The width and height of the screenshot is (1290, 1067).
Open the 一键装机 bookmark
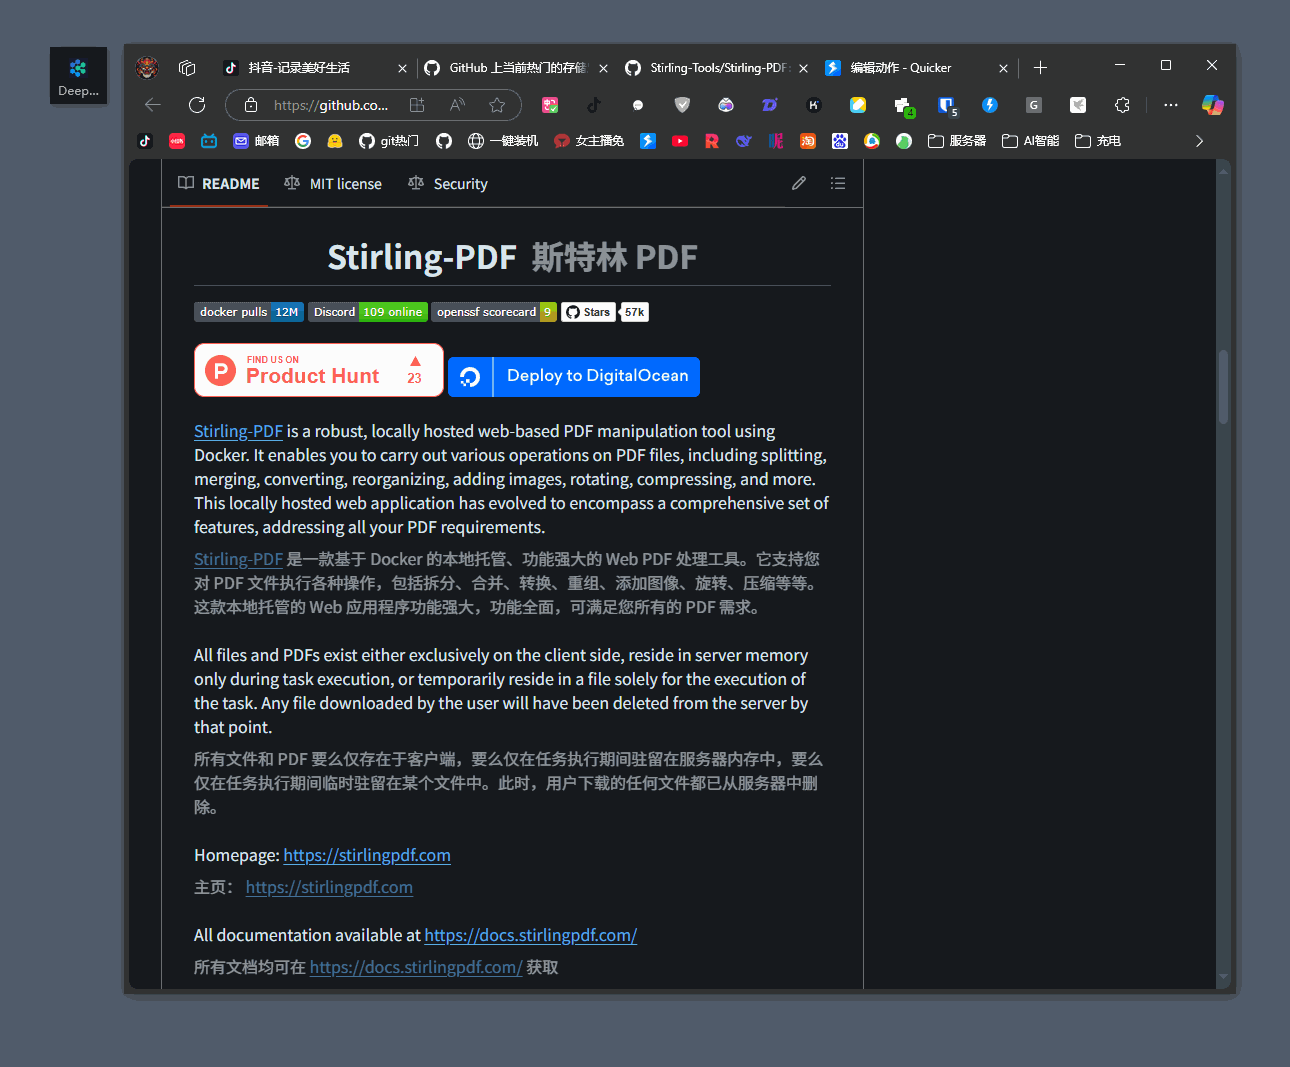(503, 141)
